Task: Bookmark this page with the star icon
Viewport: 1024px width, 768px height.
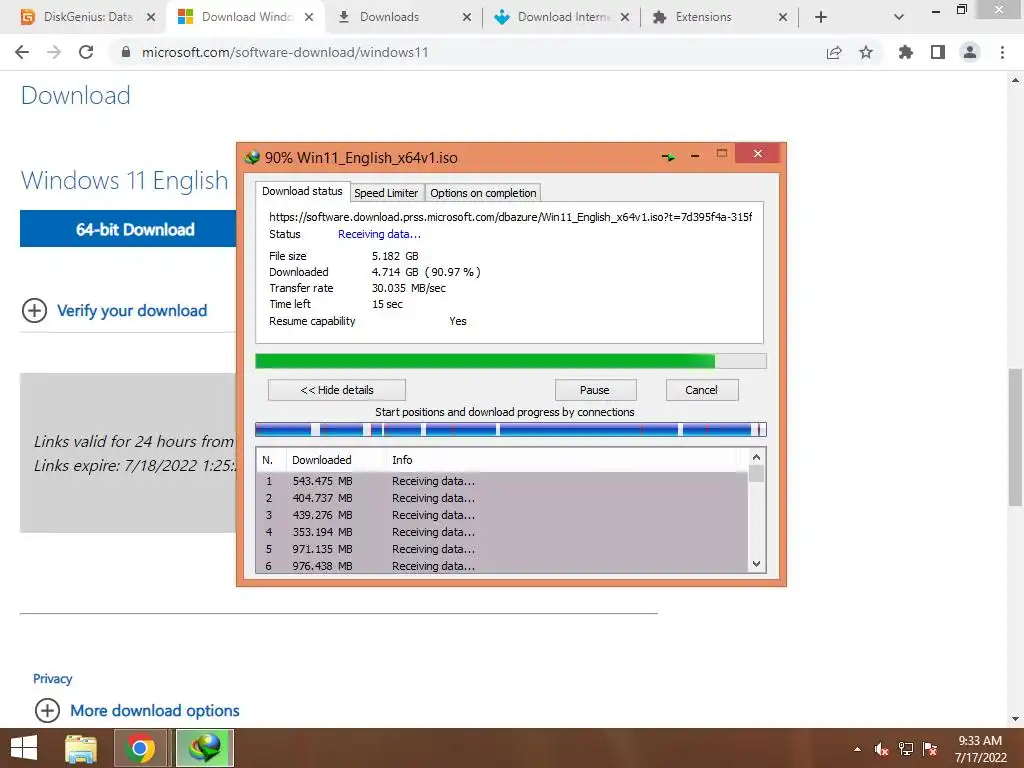Action: [x=866, y=52]
